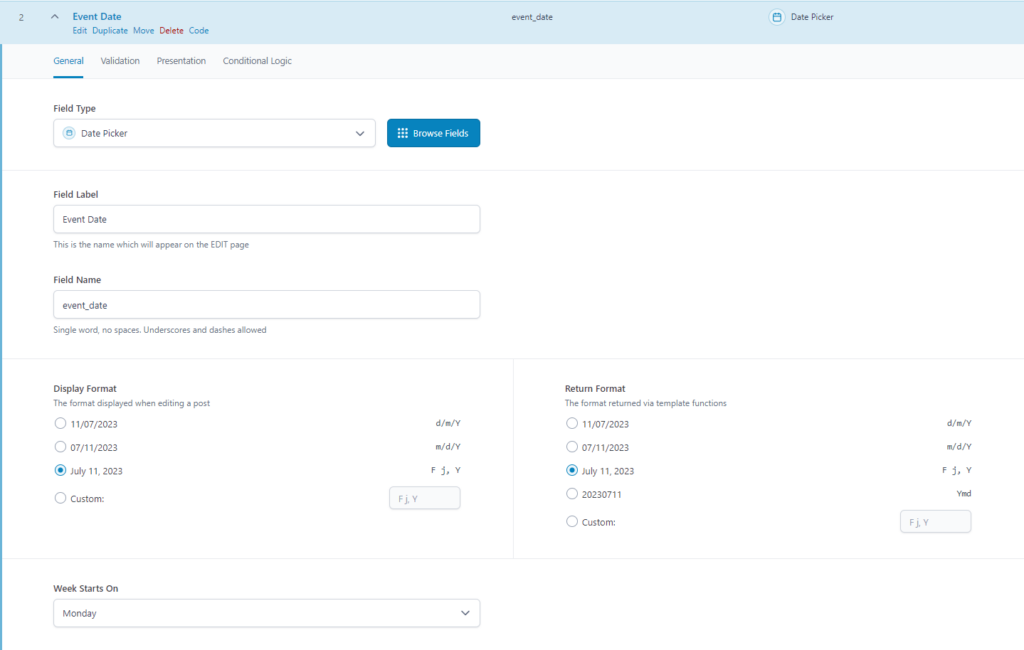
Task: Duplicate the Event Date field
Action: 110,31
